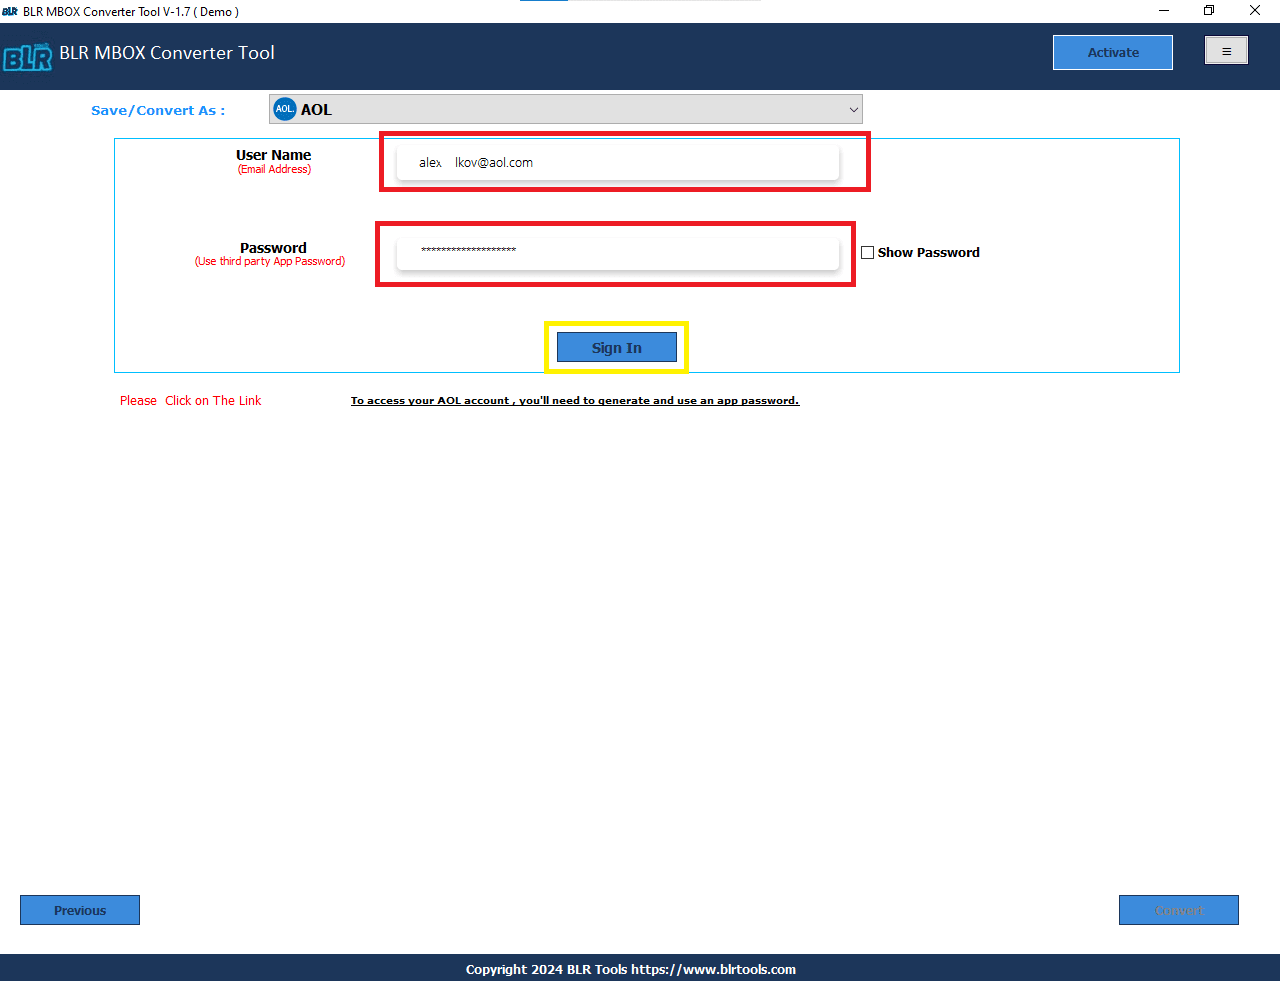The image size is (1280, 981).
Task: Click the 'User Name' label
Action: click(274, 155)
